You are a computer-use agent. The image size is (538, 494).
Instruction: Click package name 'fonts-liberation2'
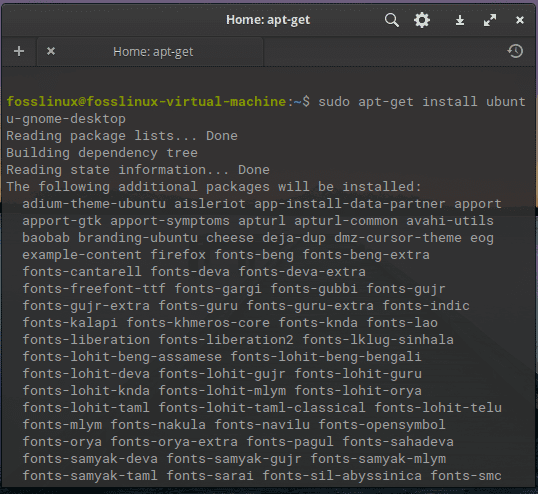pos(226,340)
